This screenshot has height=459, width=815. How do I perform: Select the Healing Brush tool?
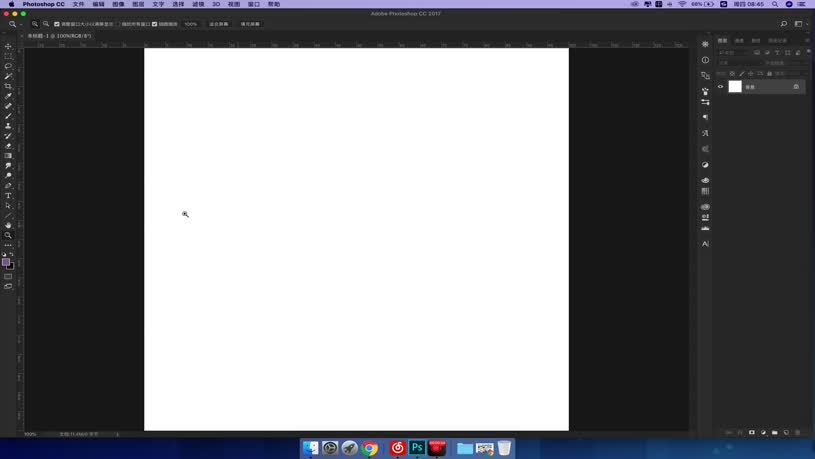pyautogui.click(x=8, y=106)
